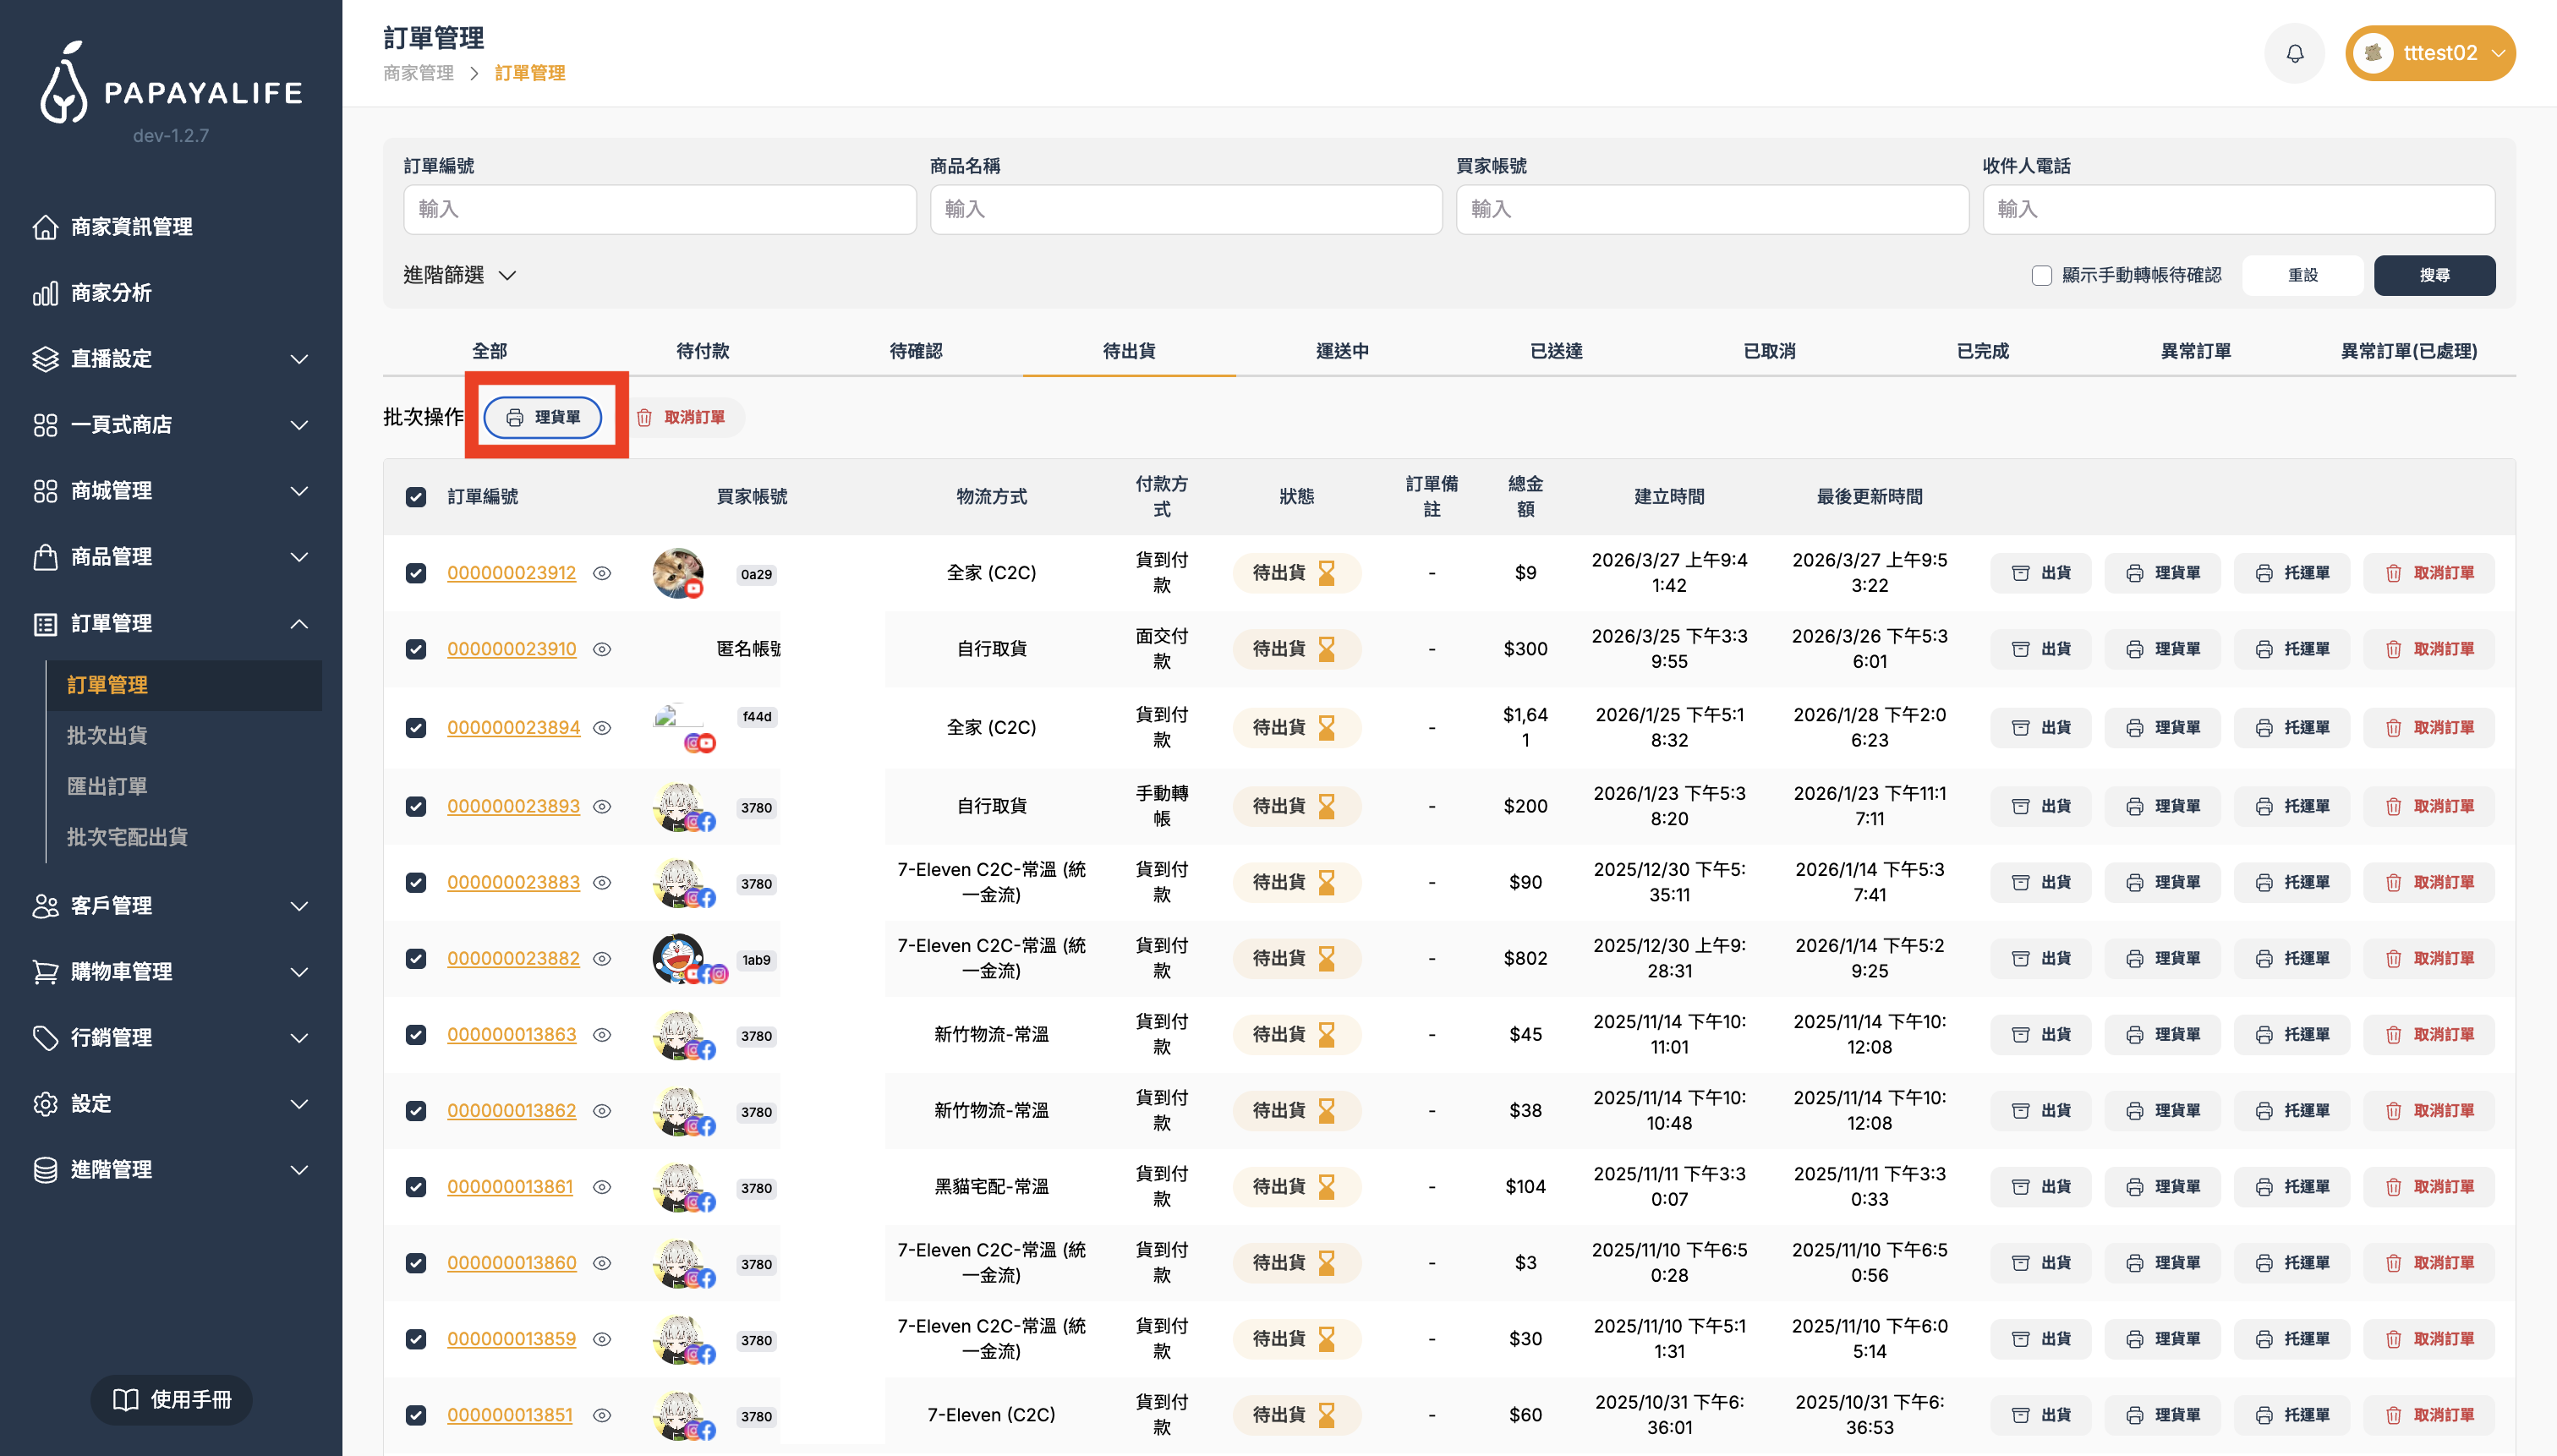Screen dimensions: 2557x1456
Task: Open the tttest02 account dropdown
Action: [x=2430, y=52]
